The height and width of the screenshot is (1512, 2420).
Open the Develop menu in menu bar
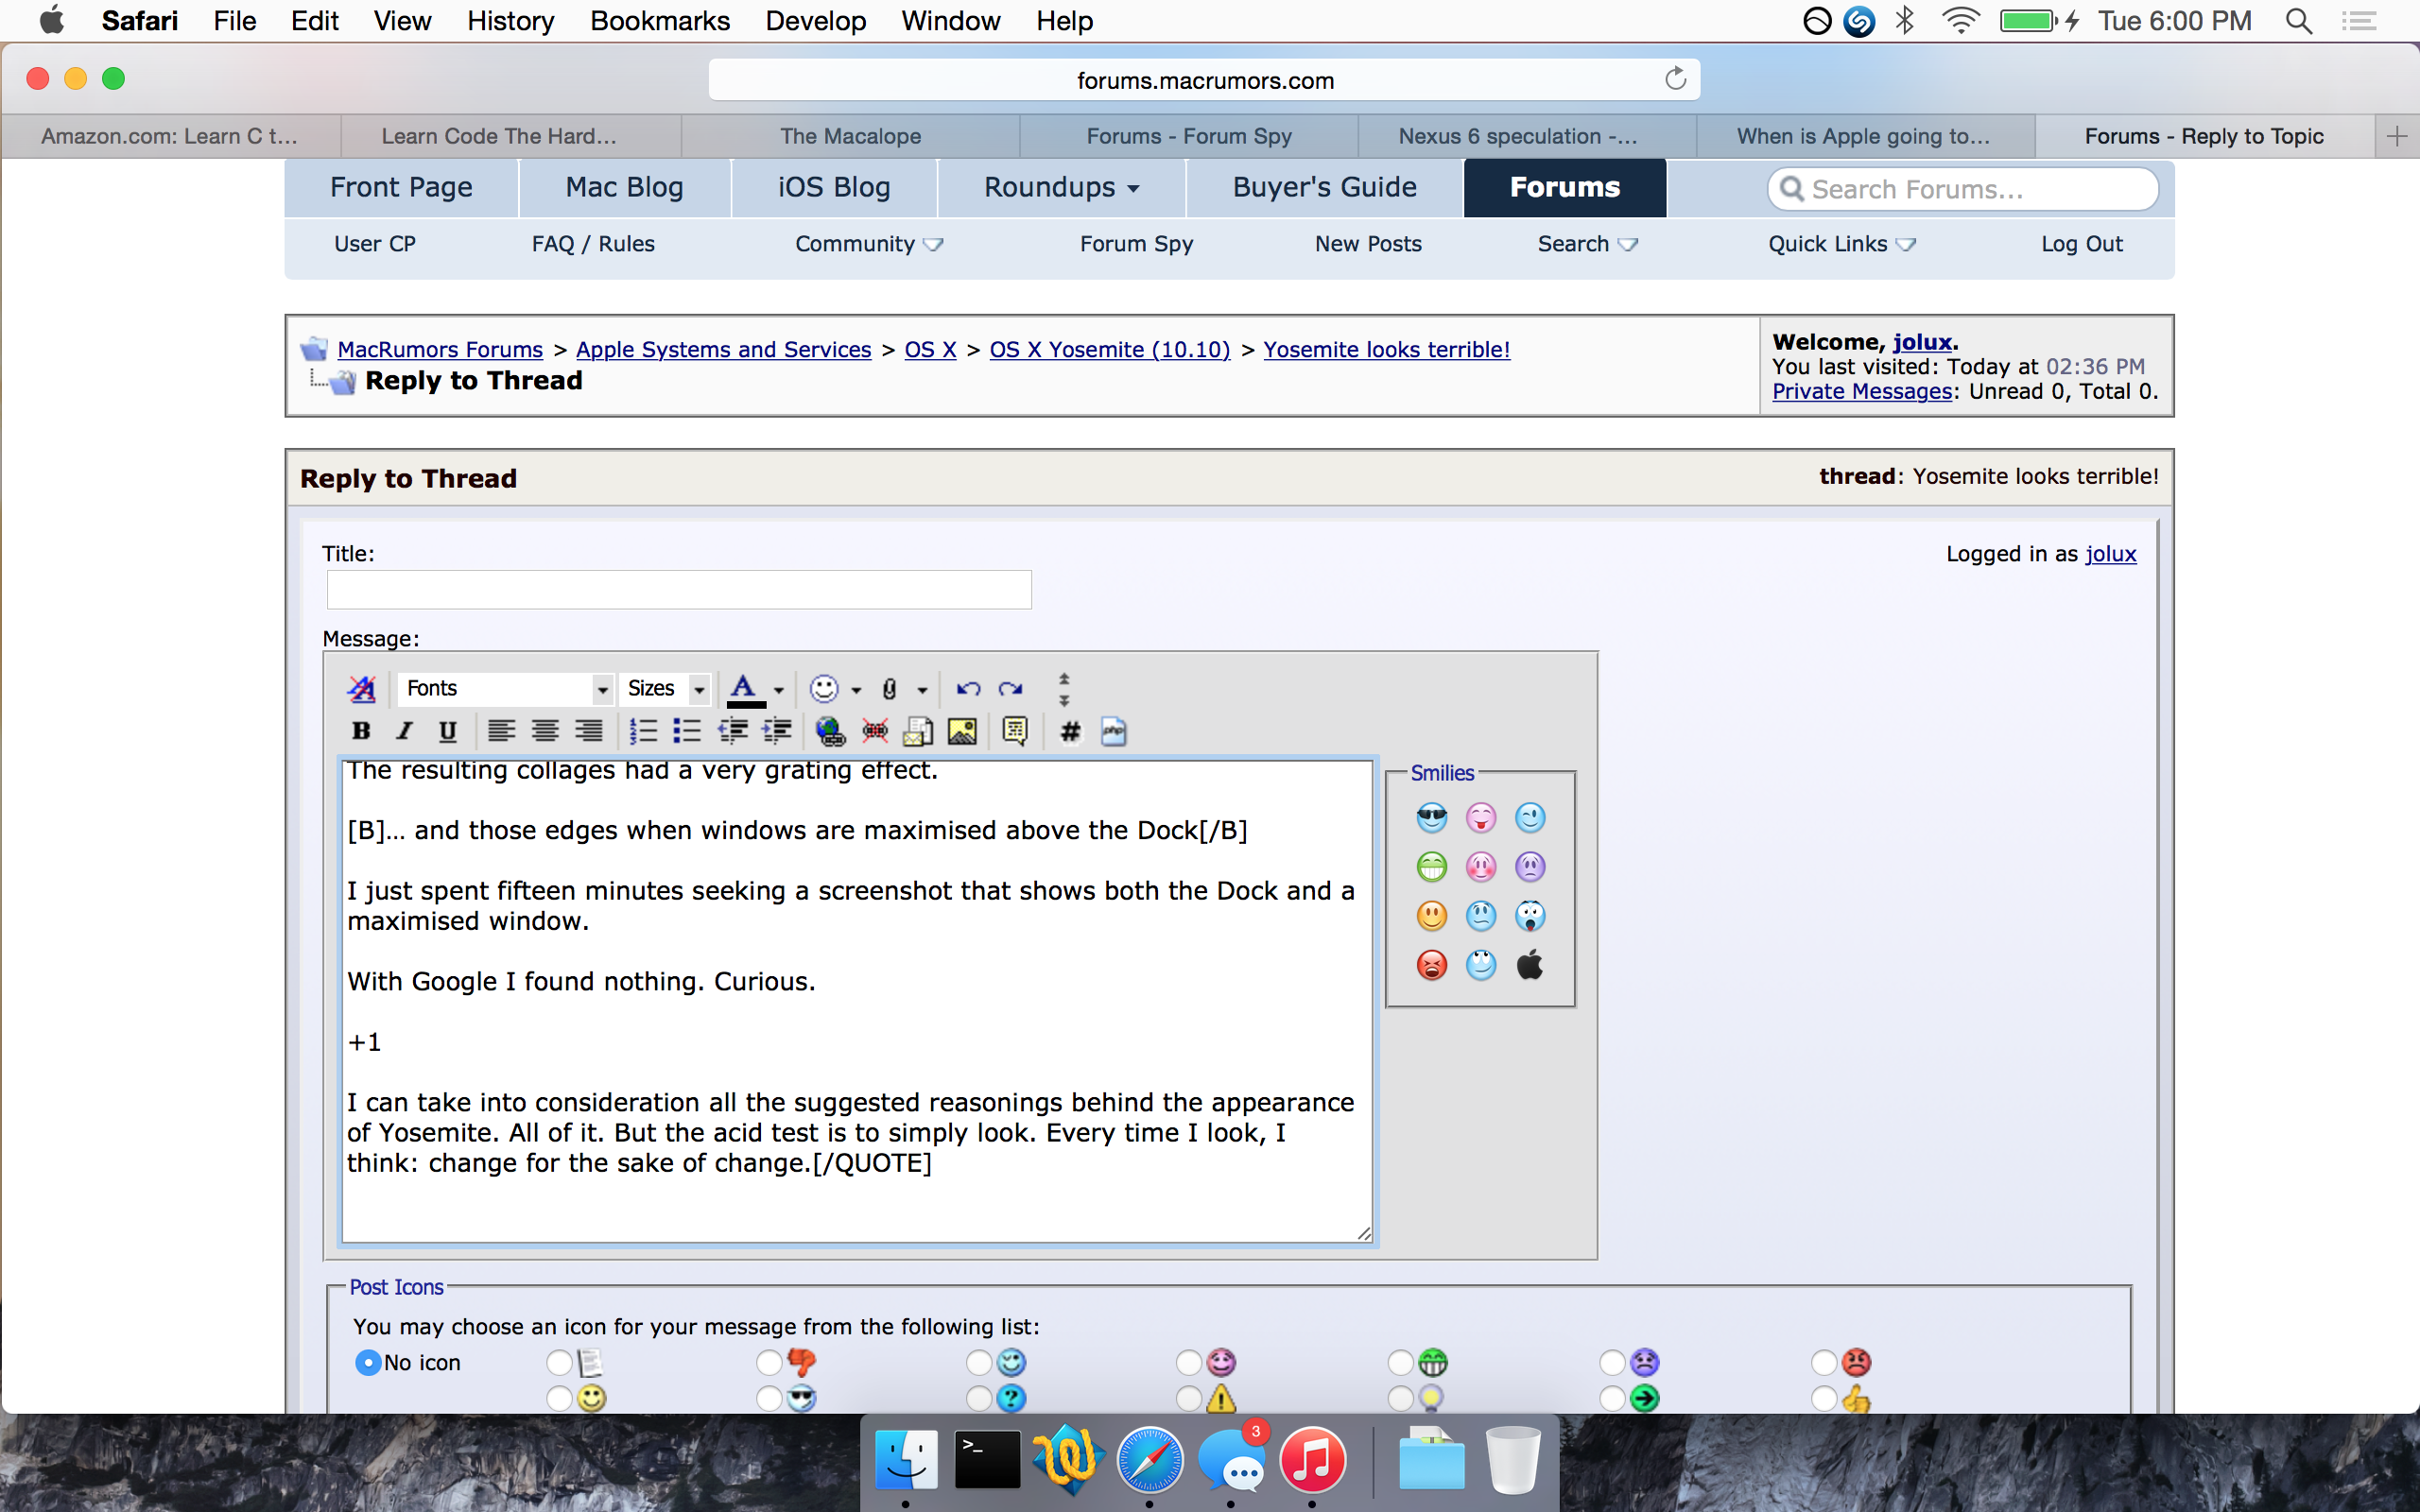tap(815, 21)
